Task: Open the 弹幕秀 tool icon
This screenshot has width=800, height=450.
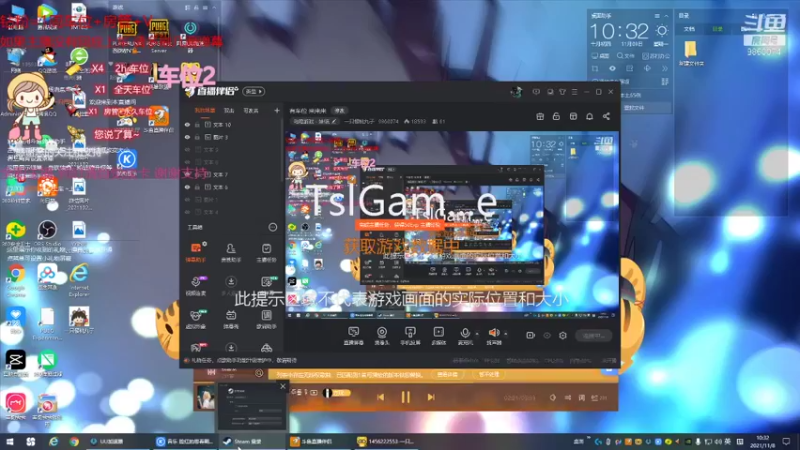Action: [231, 319]
